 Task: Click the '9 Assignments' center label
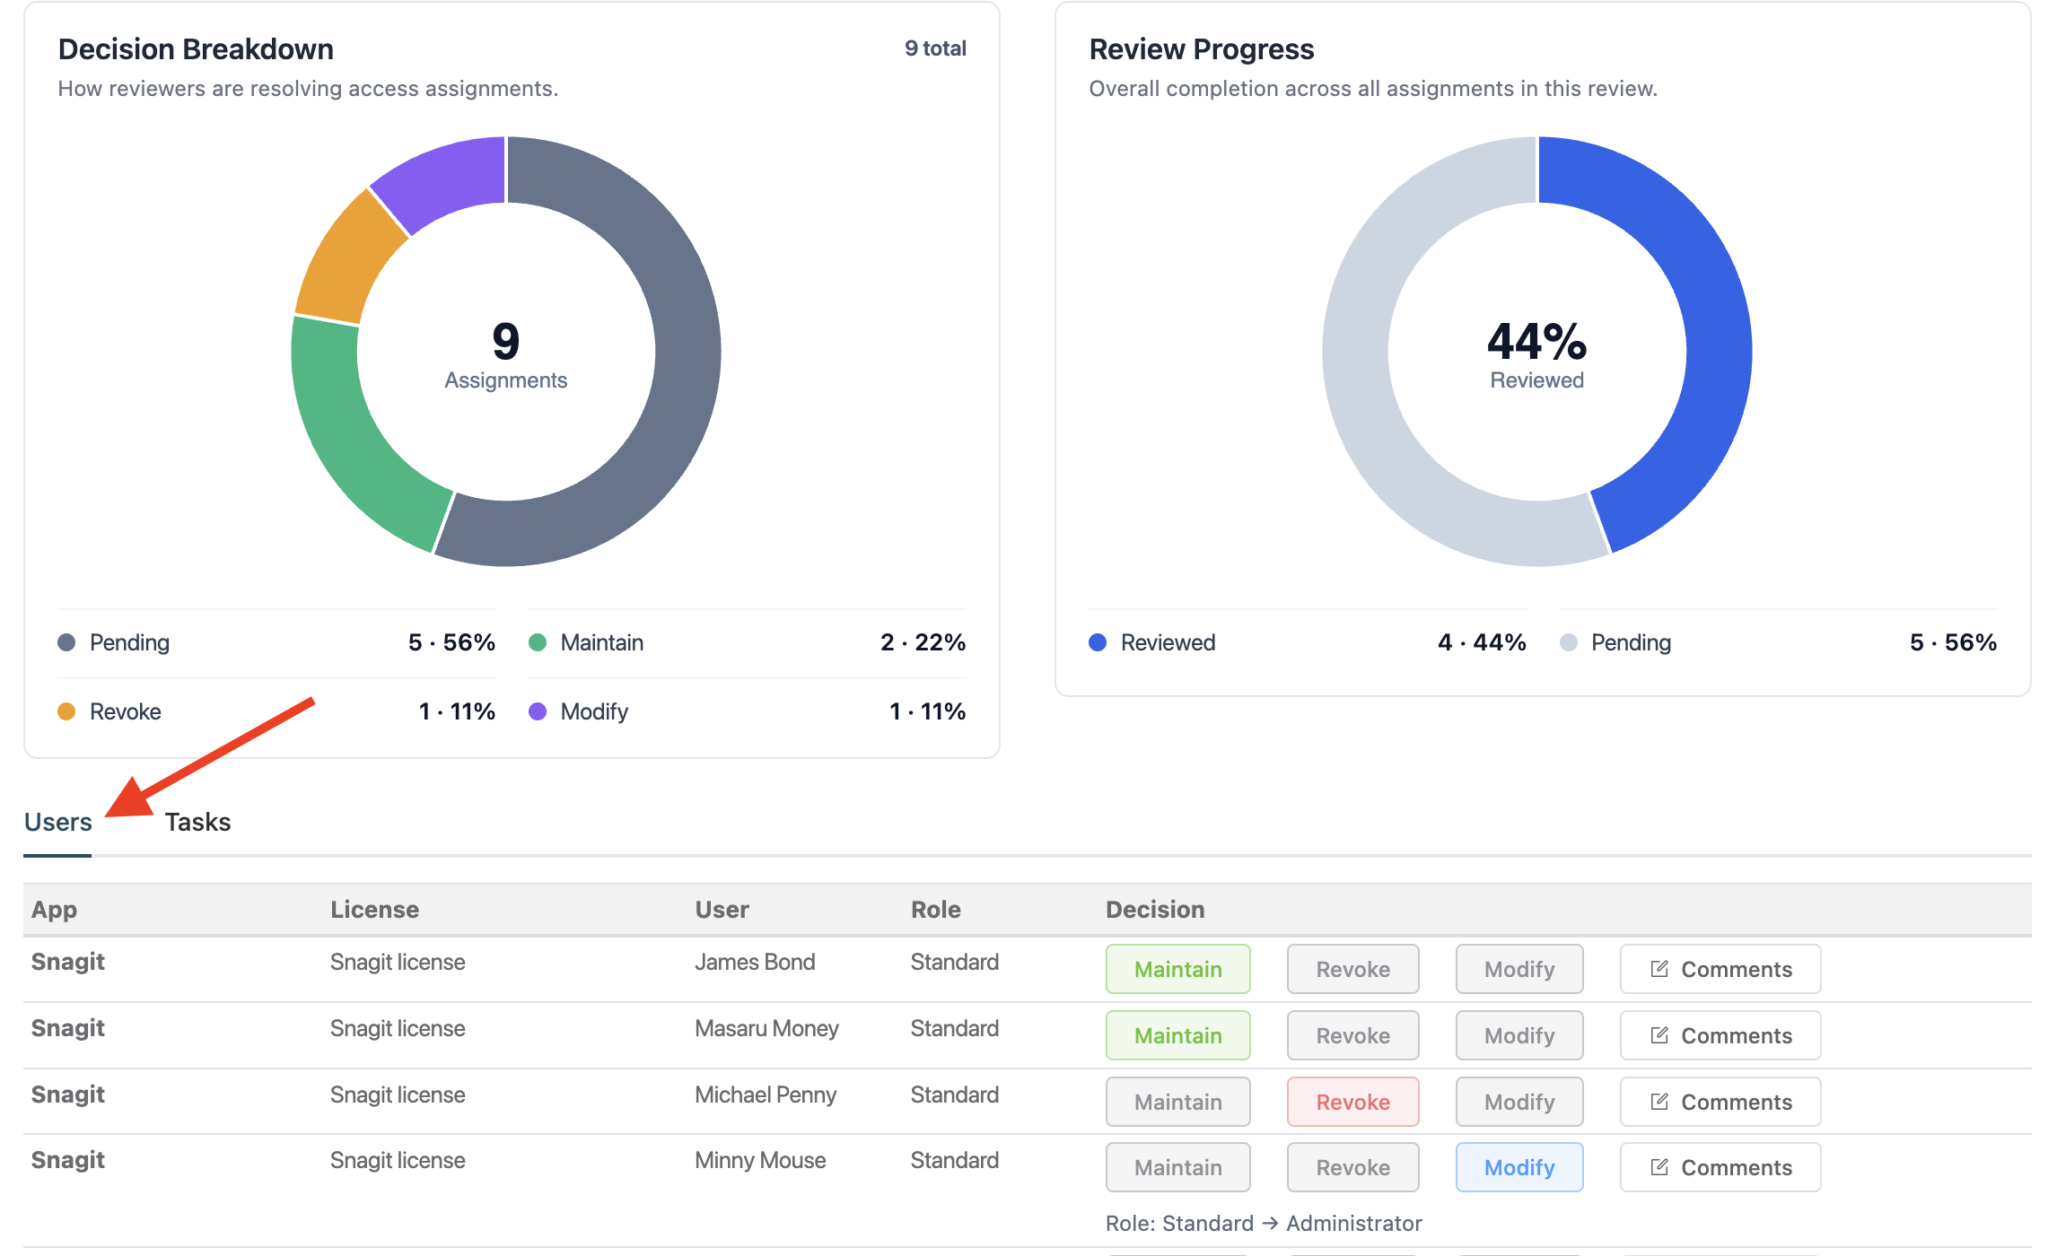click(506, 354)
